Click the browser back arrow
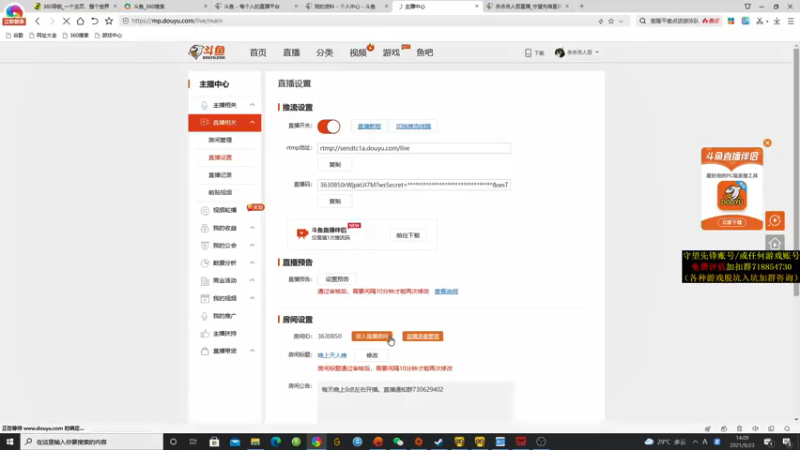The image size is (800, 450). click(37, 21)
